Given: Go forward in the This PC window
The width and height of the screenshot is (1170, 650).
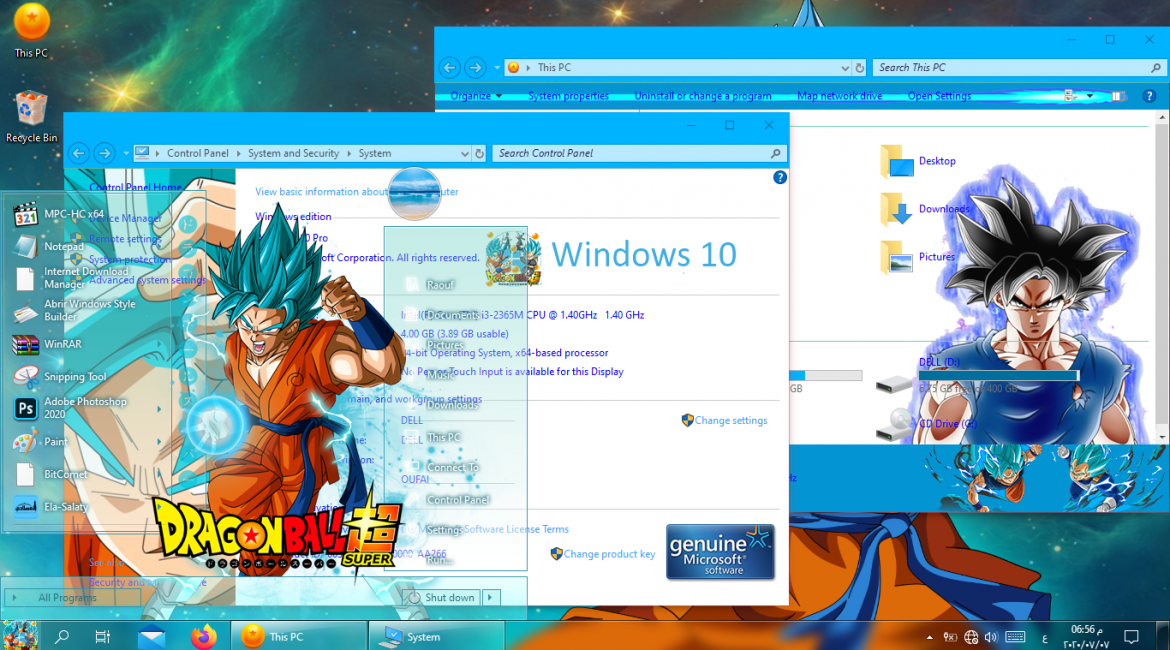Looking at the screenshot, I should (x=475, y=67).
